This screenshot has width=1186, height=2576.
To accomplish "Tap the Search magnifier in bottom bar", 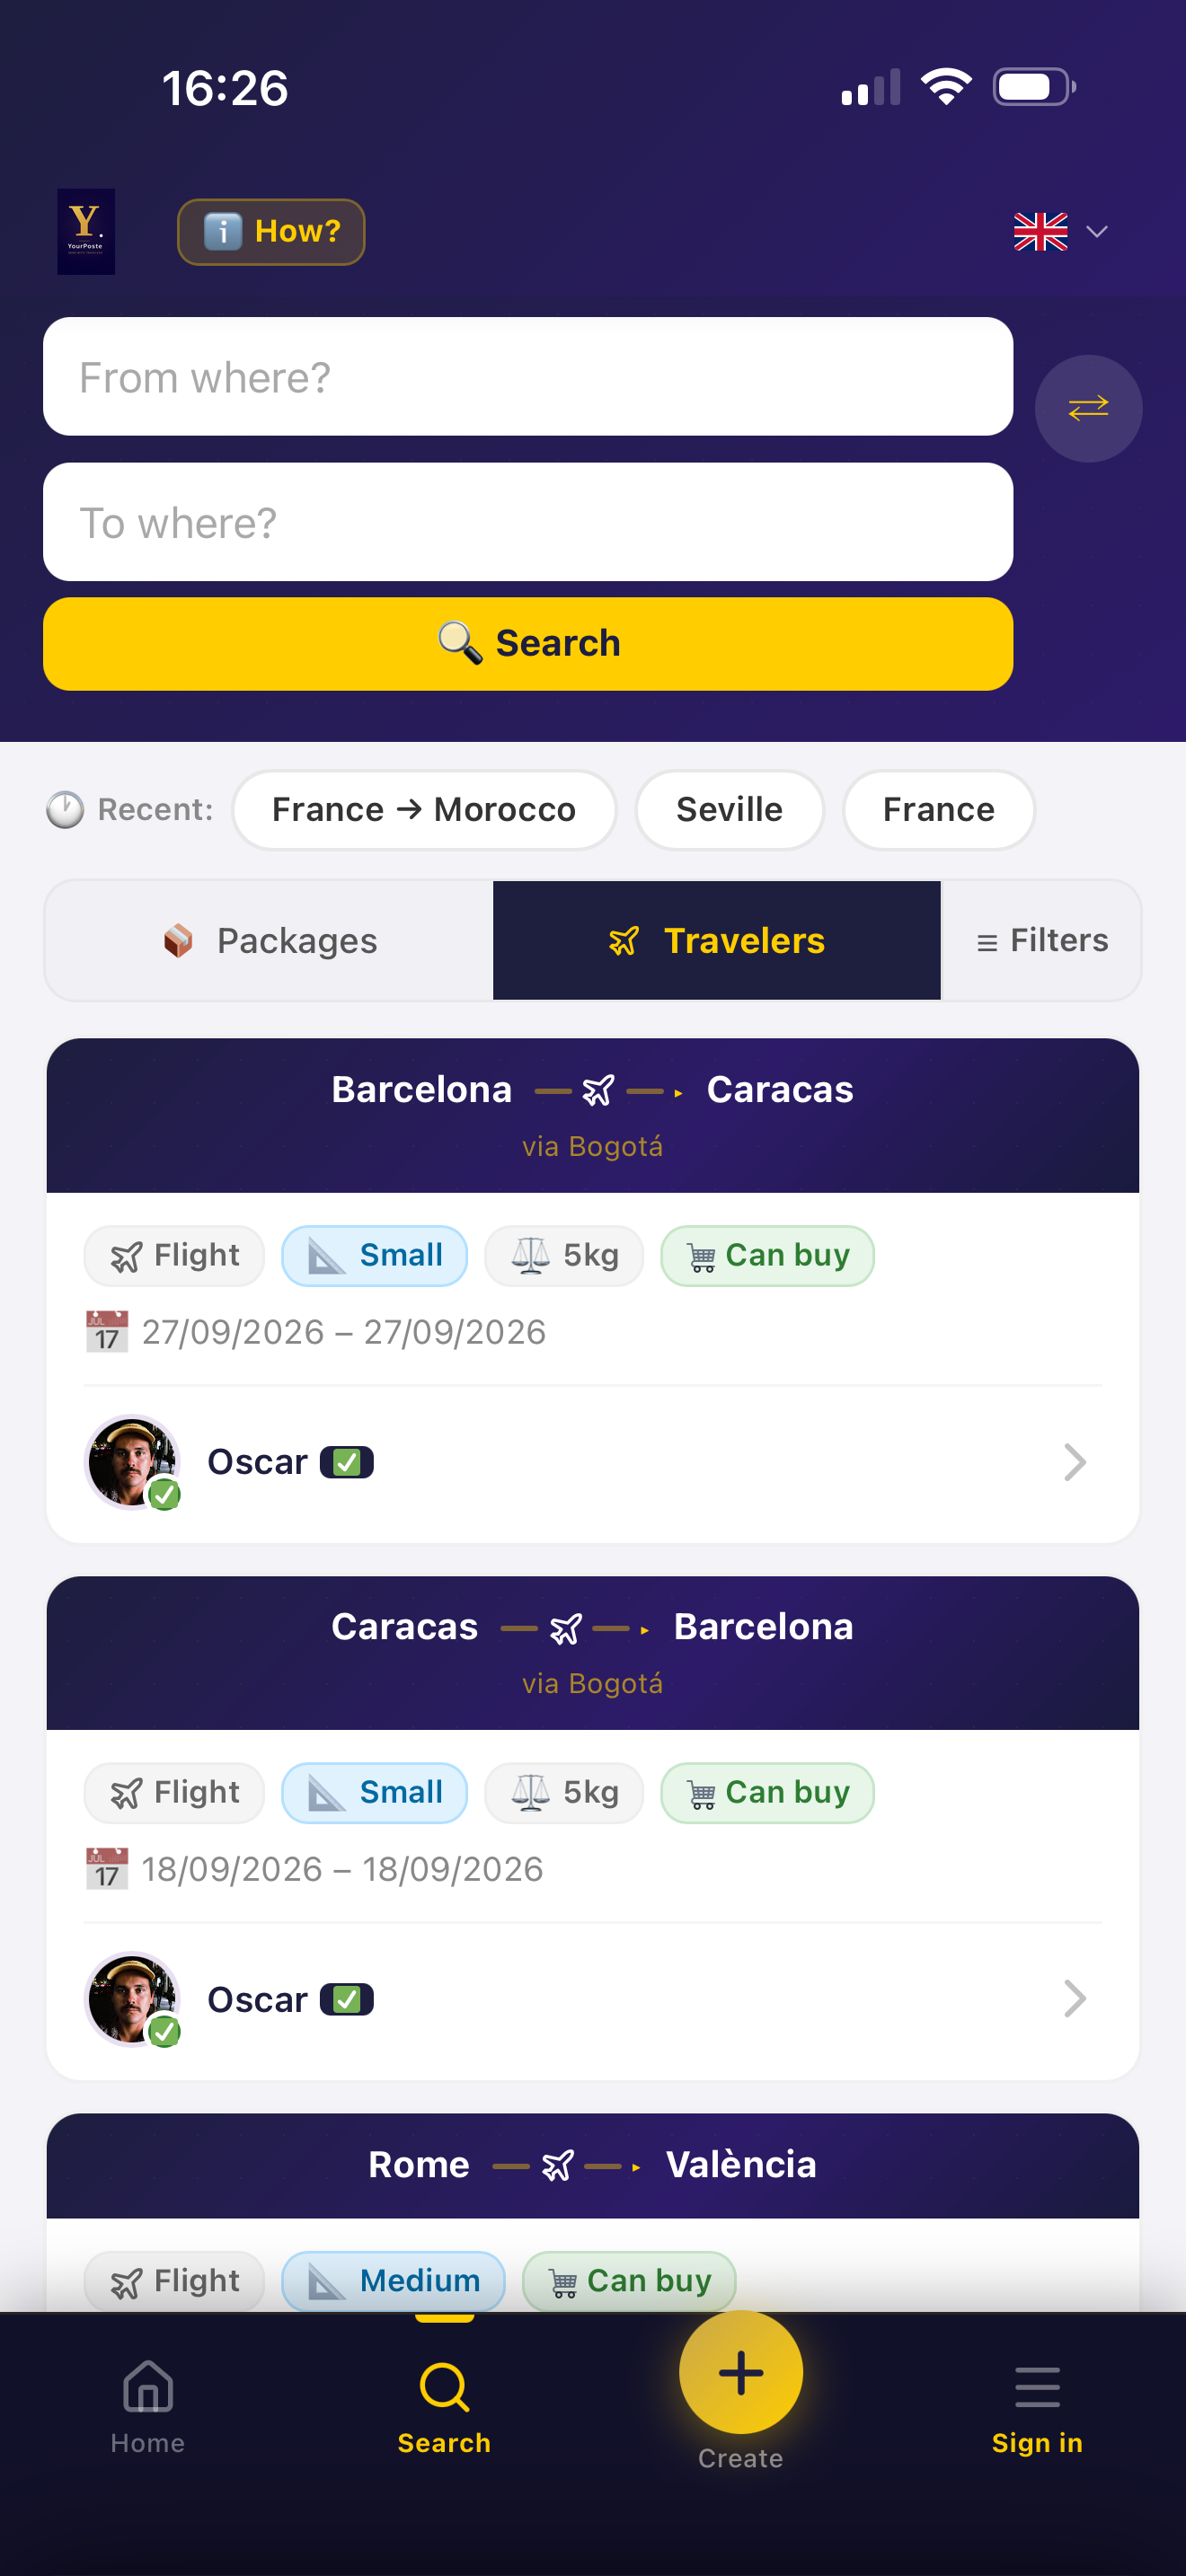I will [x=444, y=2388].
